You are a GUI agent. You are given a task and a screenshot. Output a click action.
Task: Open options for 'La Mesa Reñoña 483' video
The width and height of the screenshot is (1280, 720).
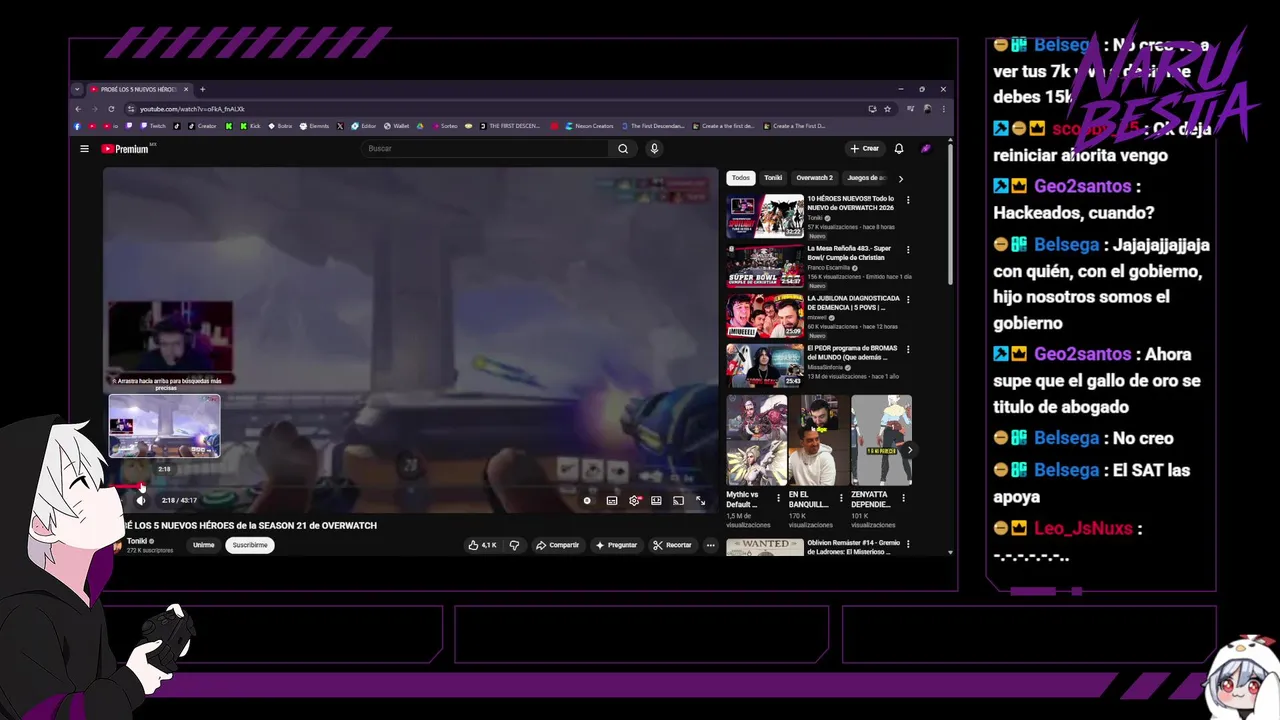tap(908, 250)
